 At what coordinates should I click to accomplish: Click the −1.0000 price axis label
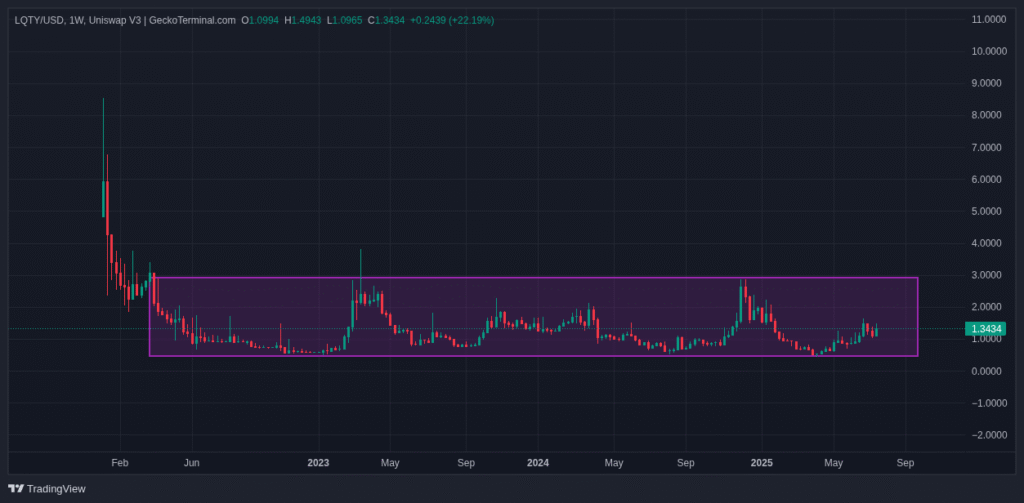[989, 403]
